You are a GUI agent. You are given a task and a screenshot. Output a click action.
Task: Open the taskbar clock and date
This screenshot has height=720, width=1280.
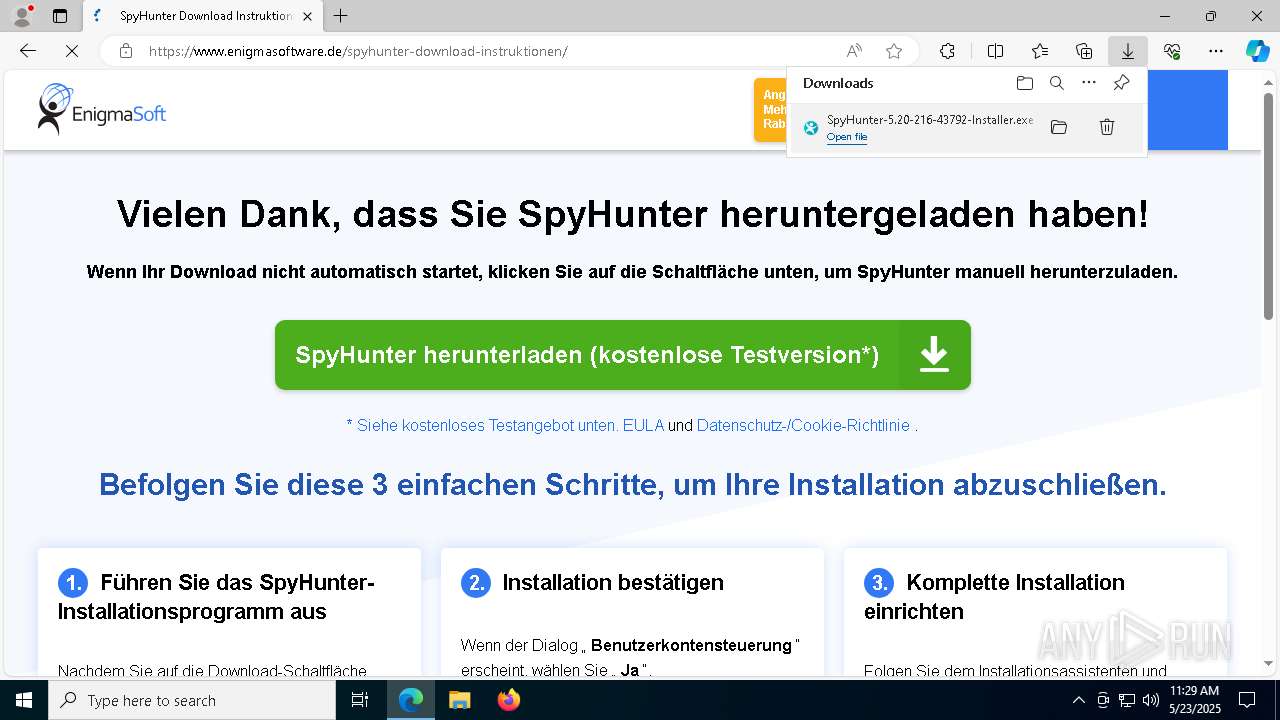pyautogui.click(x=1195, y=700)
